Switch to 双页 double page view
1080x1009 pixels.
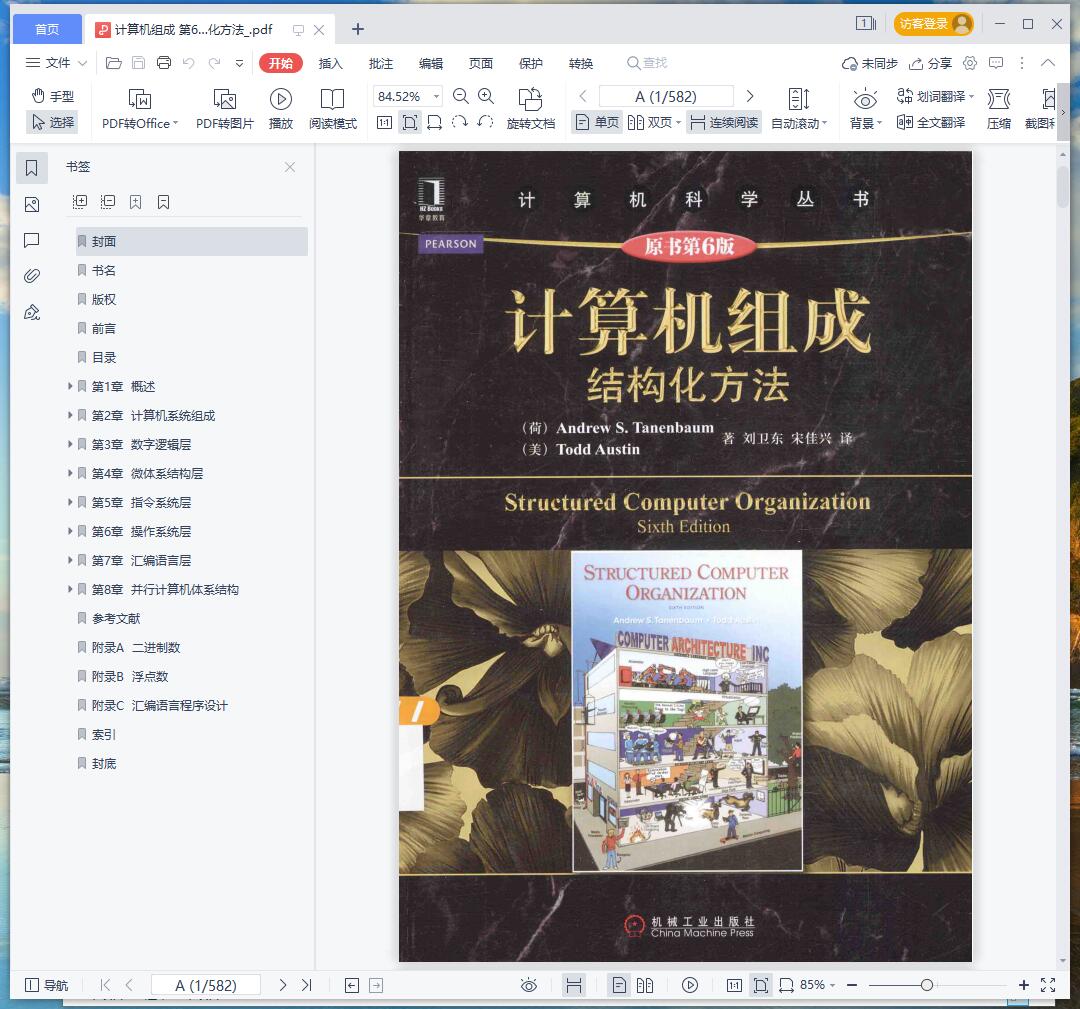pos(654,123)
